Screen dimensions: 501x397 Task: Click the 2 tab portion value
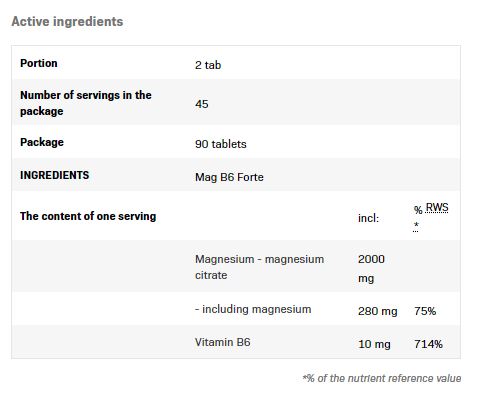pyautogui.click(x=208, y=65)
